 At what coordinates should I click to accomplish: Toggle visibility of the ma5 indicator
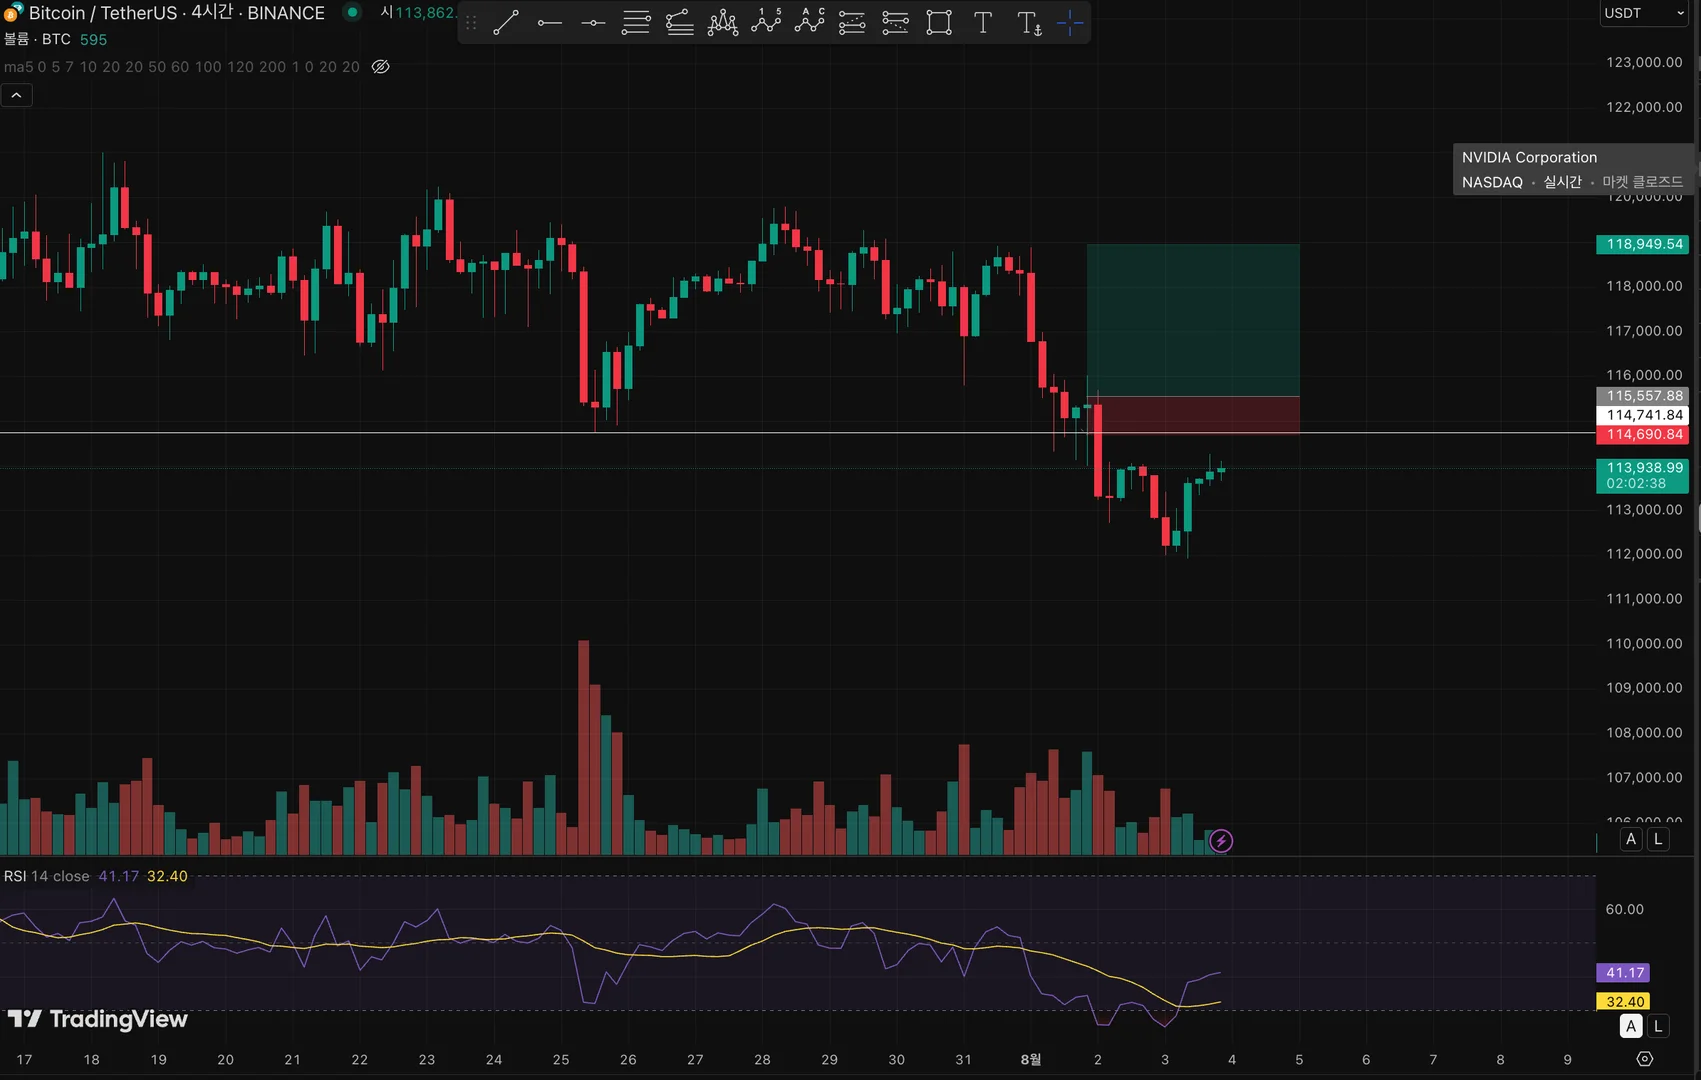[381, 67]
